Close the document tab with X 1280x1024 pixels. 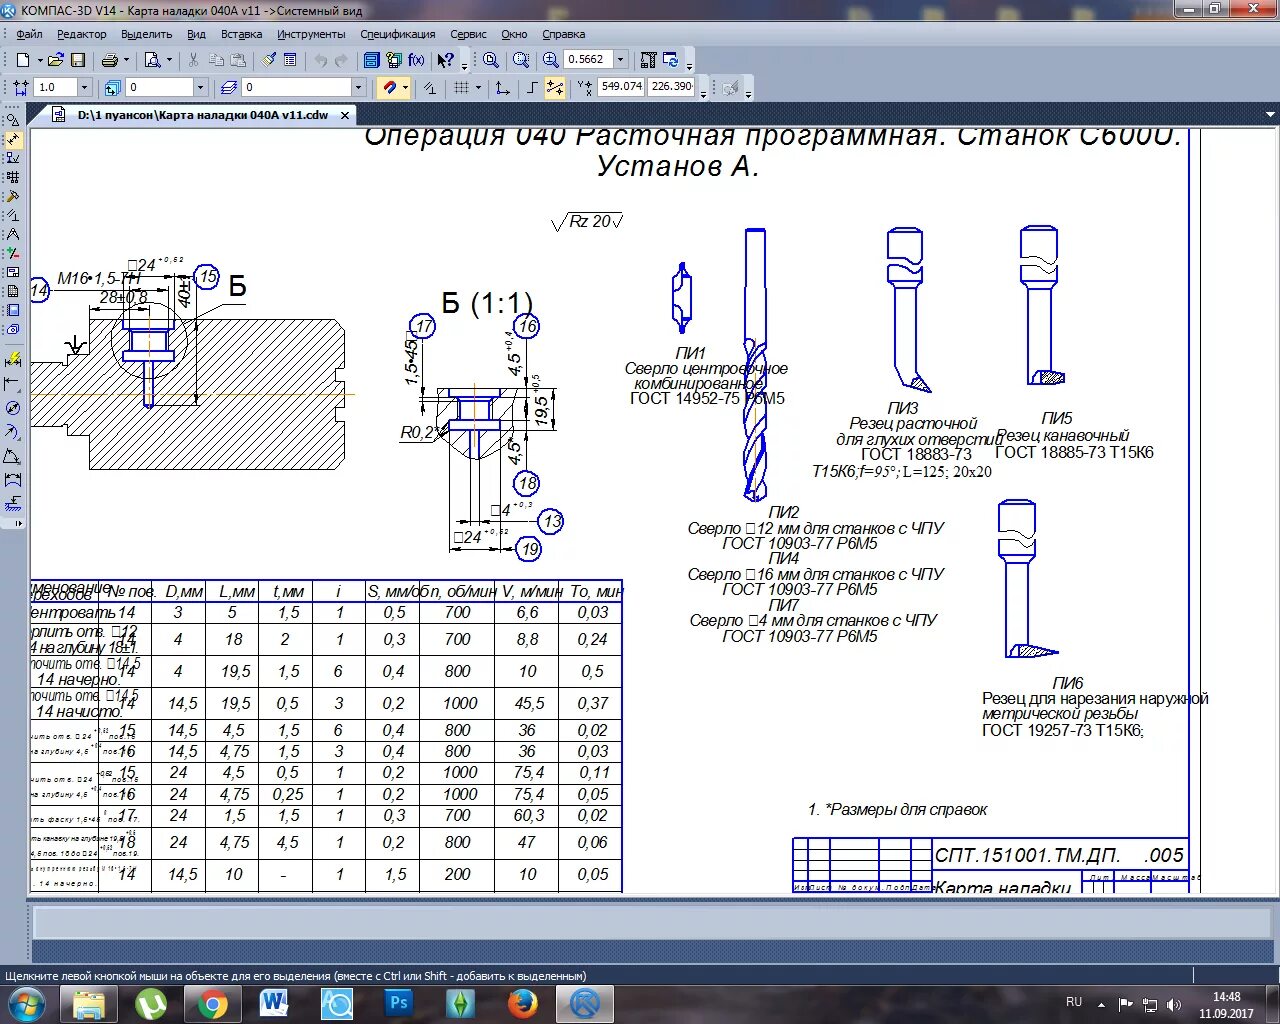point(345,115)
